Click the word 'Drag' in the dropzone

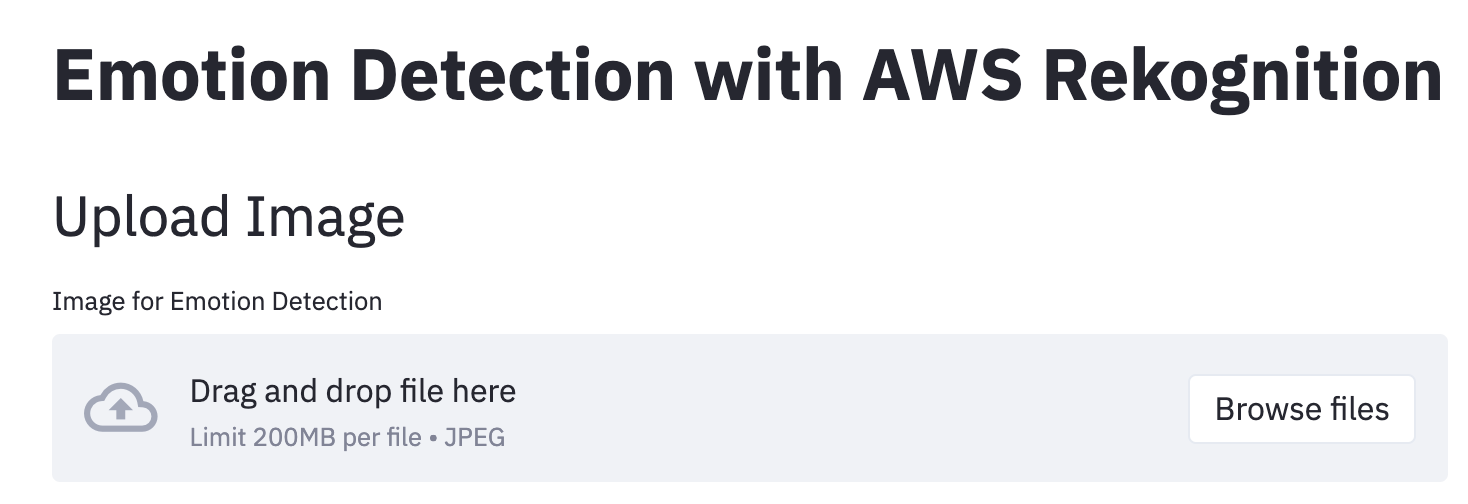coord(223,391)
